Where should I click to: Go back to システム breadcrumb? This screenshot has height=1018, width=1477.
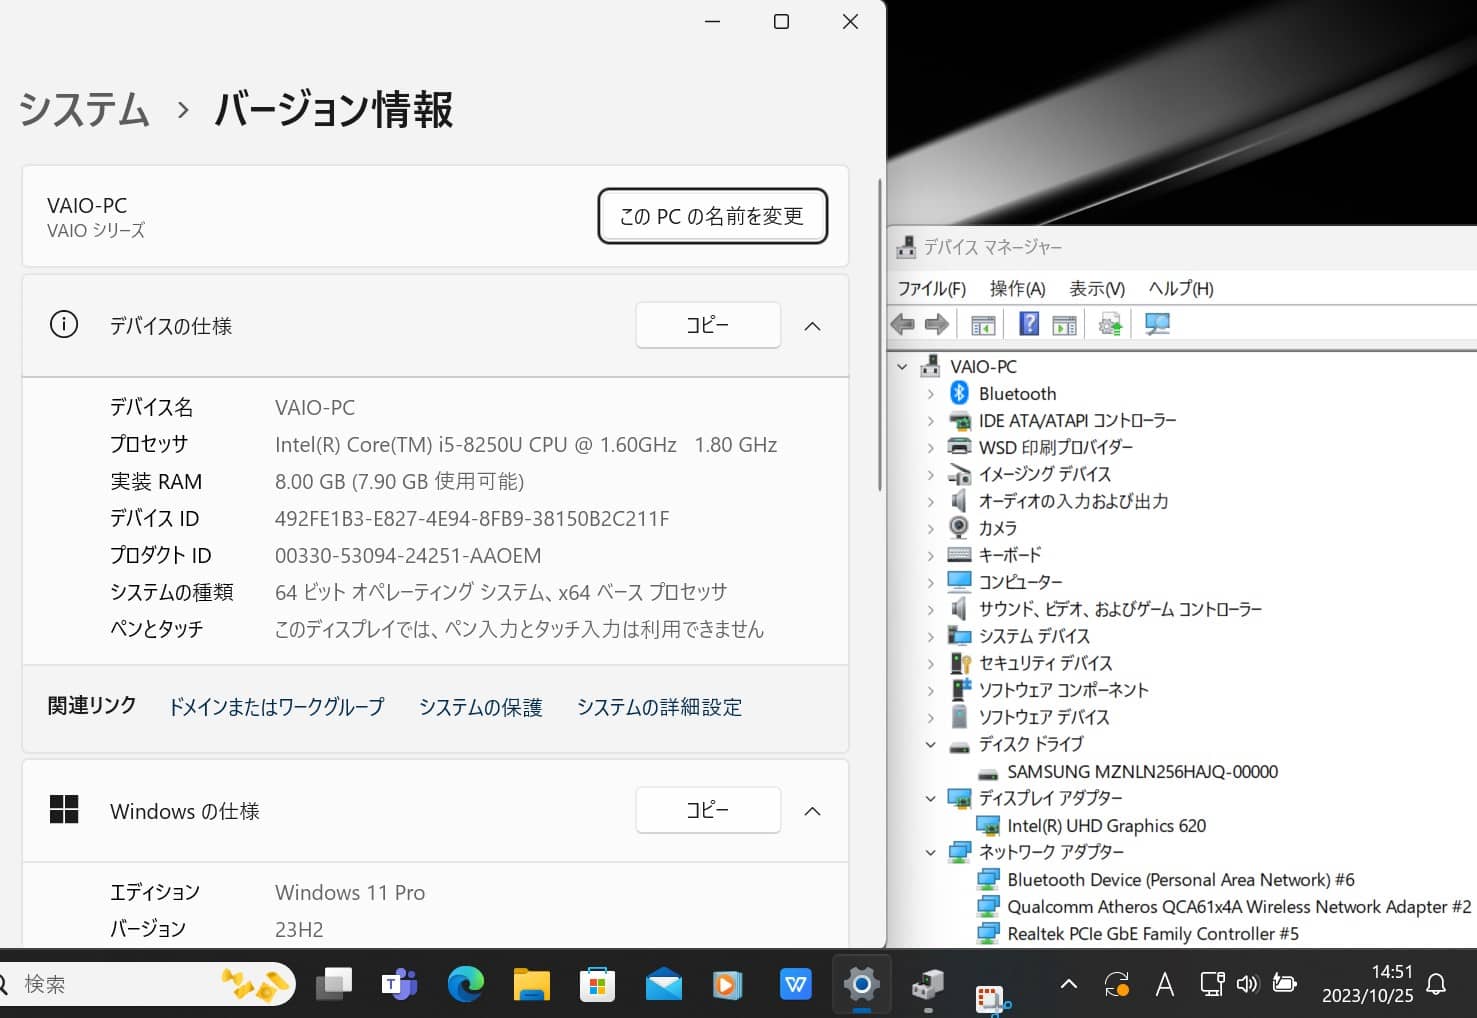coord(84,109)
